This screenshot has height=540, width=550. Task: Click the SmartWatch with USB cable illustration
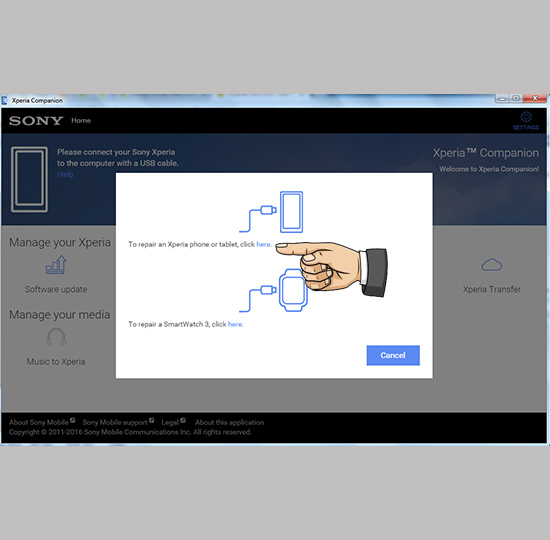(x=273, y=291)
